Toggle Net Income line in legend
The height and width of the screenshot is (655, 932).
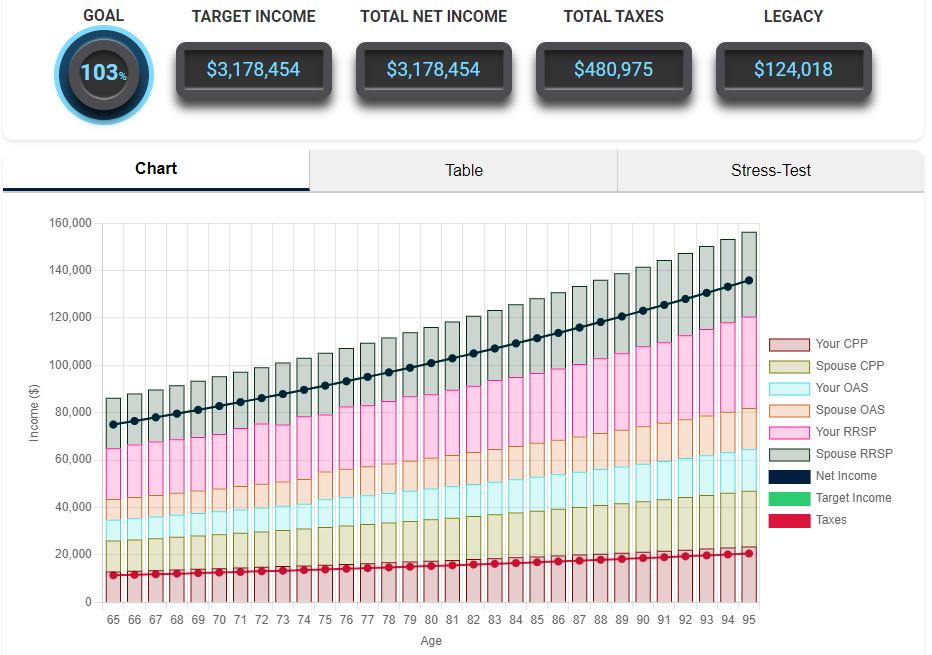coord(789,476)
